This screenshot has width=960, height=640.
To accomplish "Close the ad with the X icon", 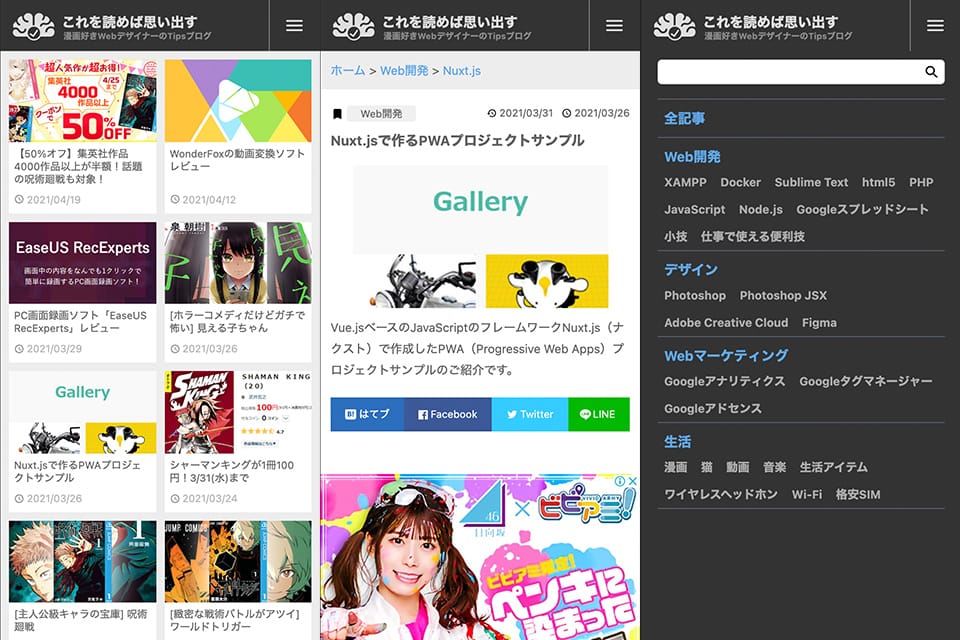I will 632,481.
